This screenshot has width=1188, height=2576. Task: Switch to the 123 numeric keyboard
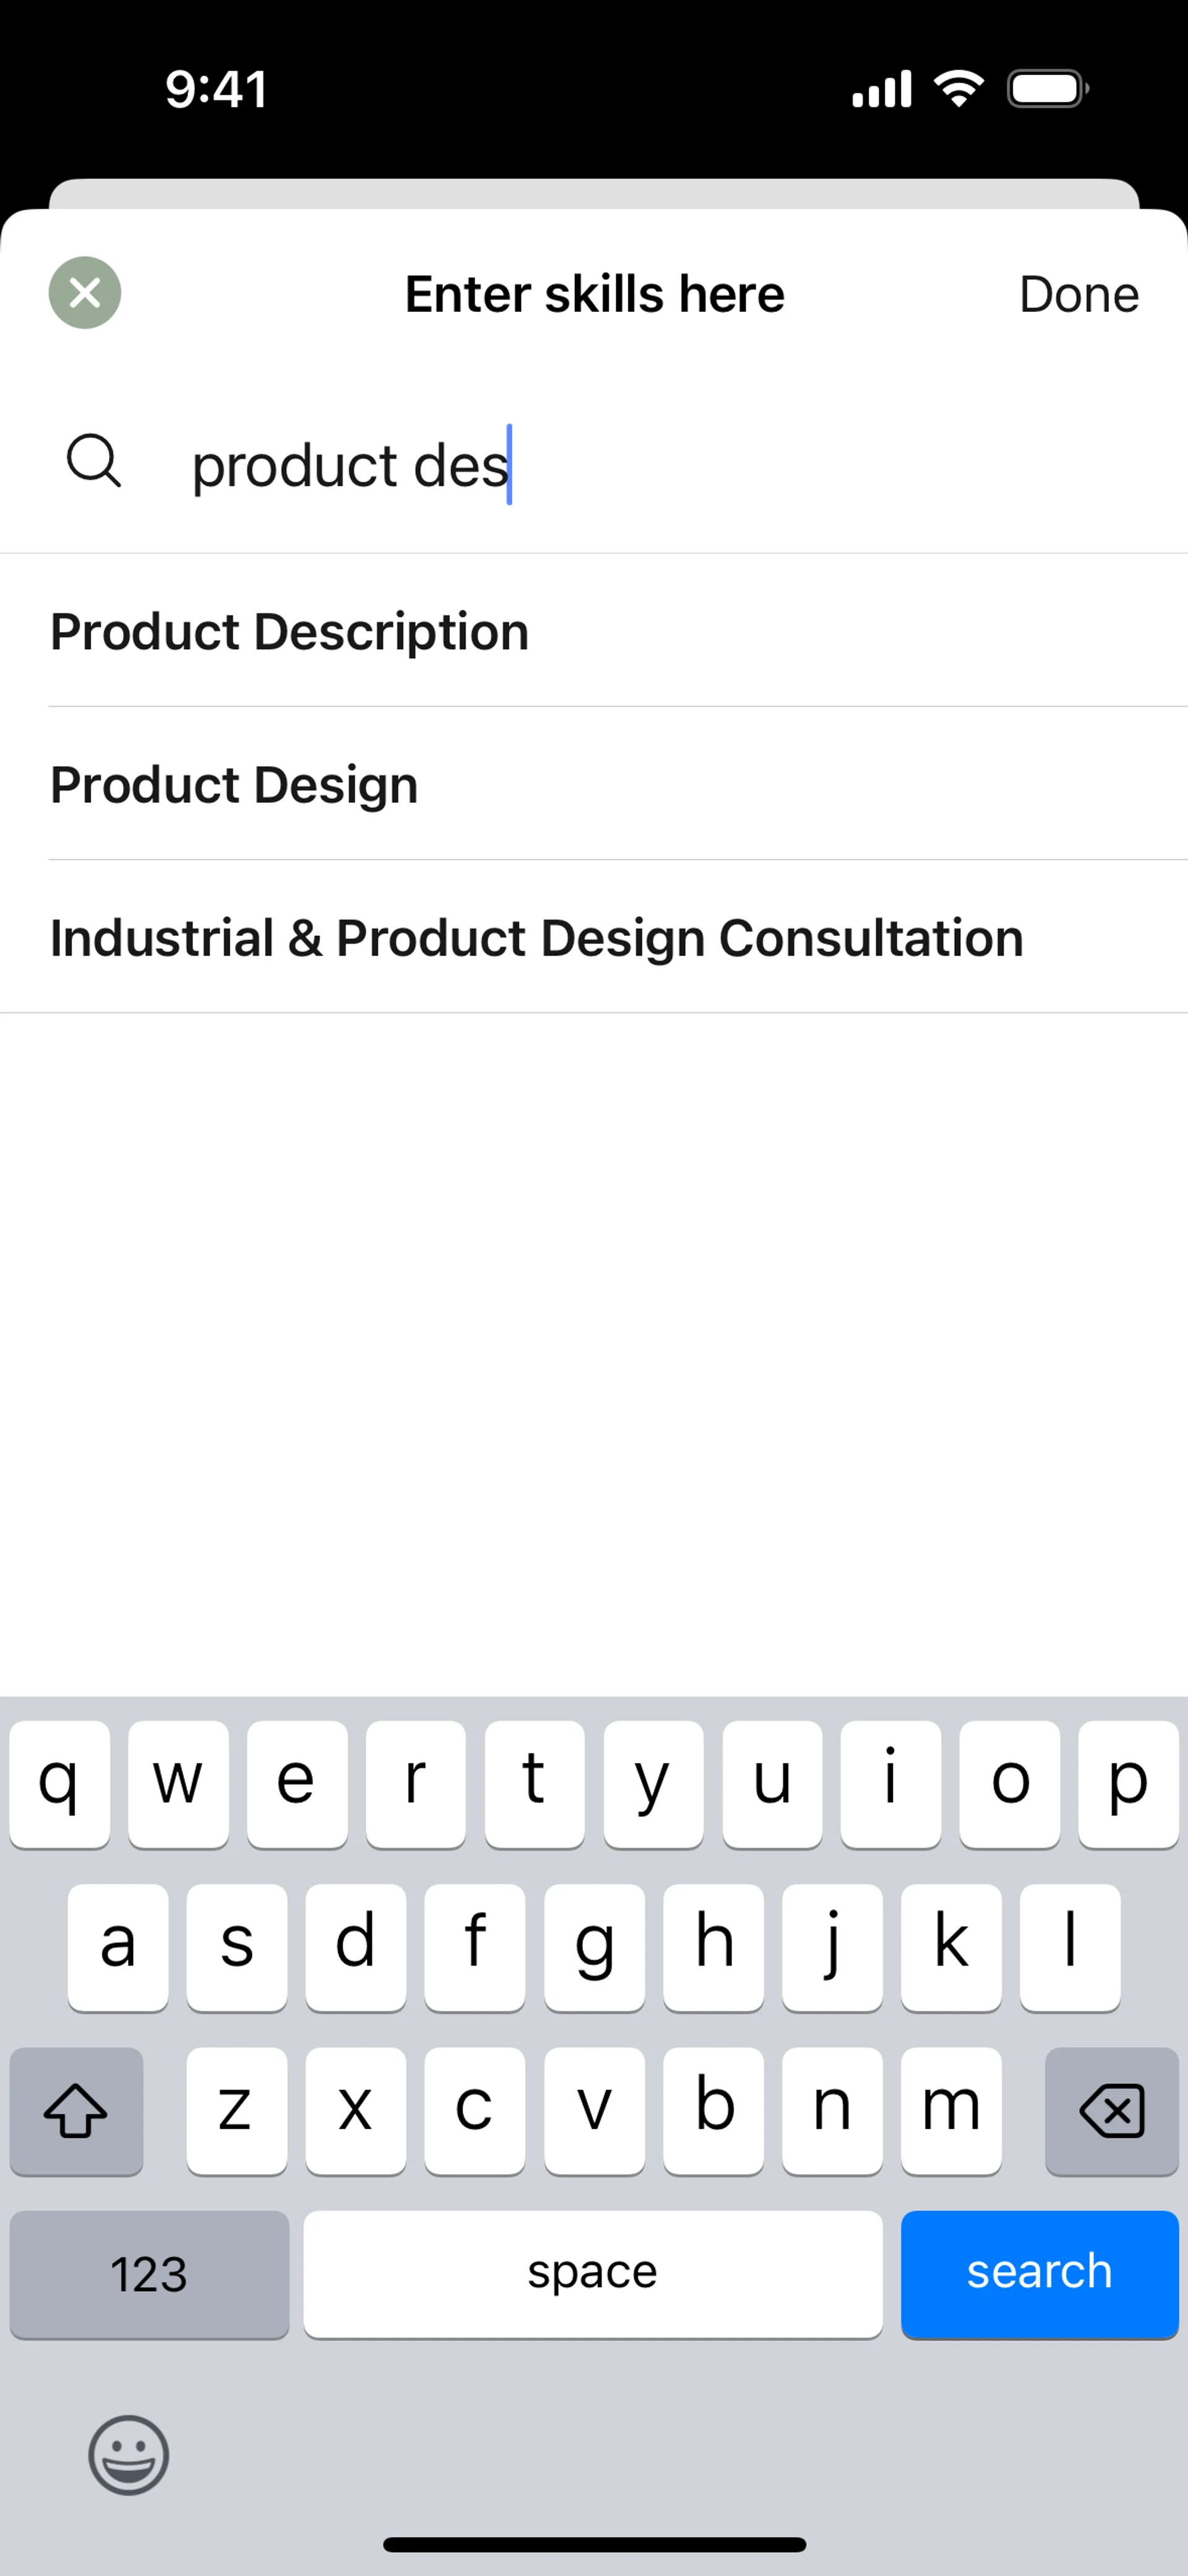149,2273
